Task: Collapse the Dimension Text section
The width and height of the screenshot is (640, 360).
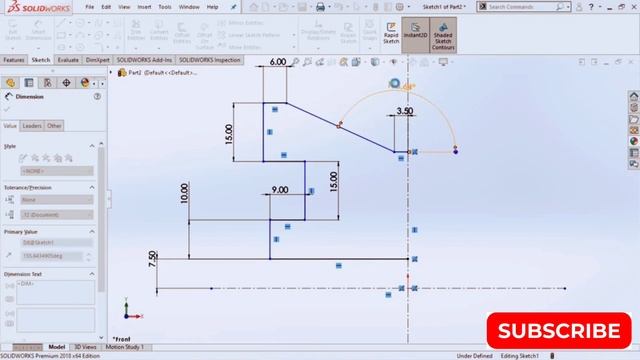Action: (92, 274)
